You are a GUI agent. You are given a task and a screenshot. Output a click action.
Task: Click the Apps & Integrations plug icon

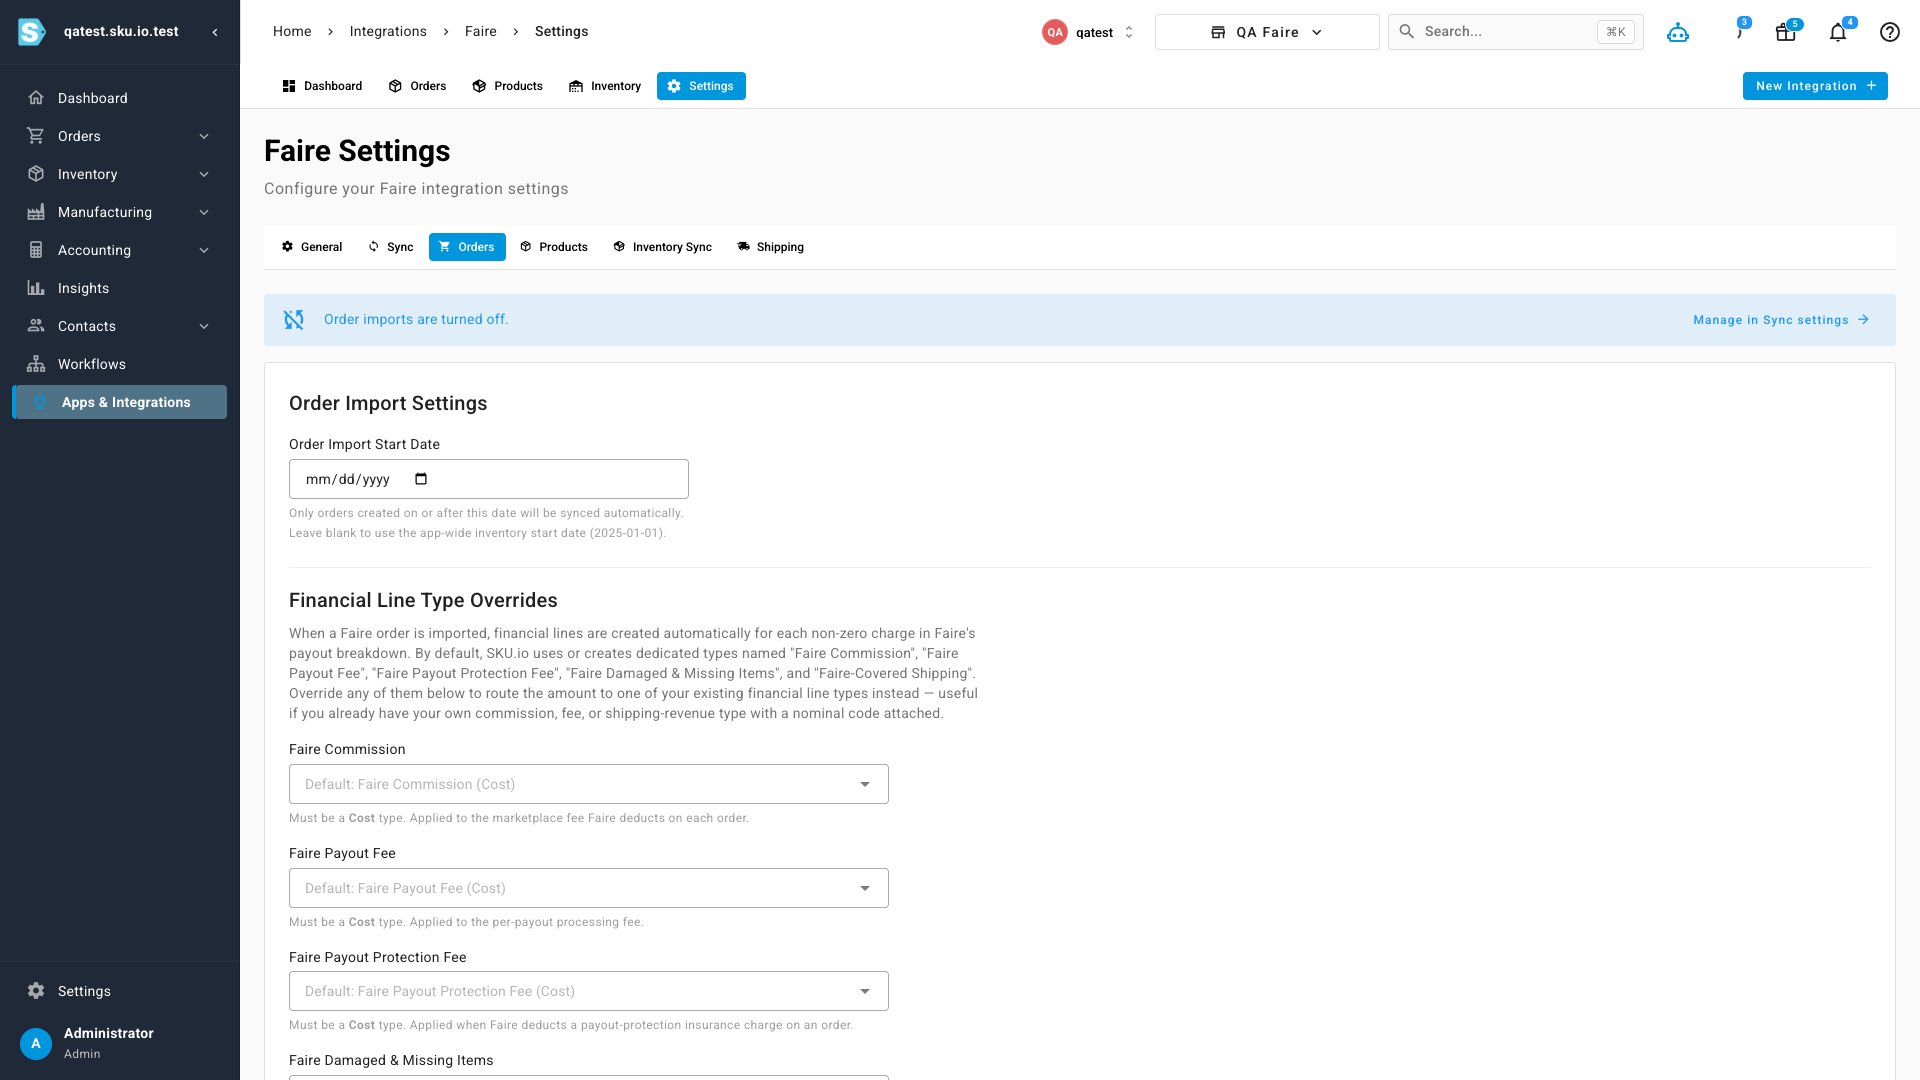(40, 402)
